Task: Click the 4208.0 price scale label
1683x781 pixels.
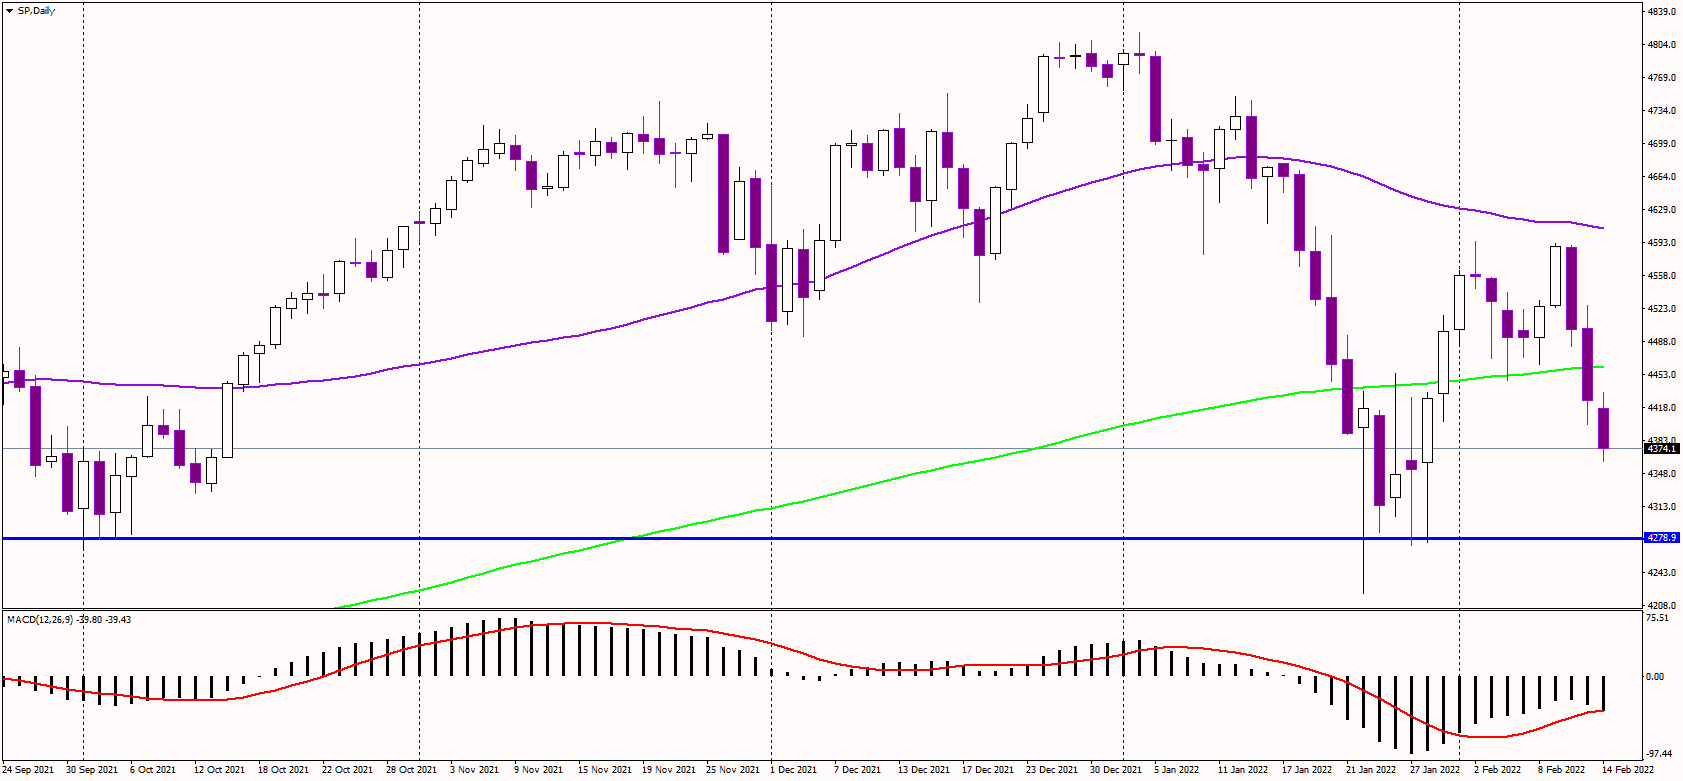Action: (x=1661, y=606)
